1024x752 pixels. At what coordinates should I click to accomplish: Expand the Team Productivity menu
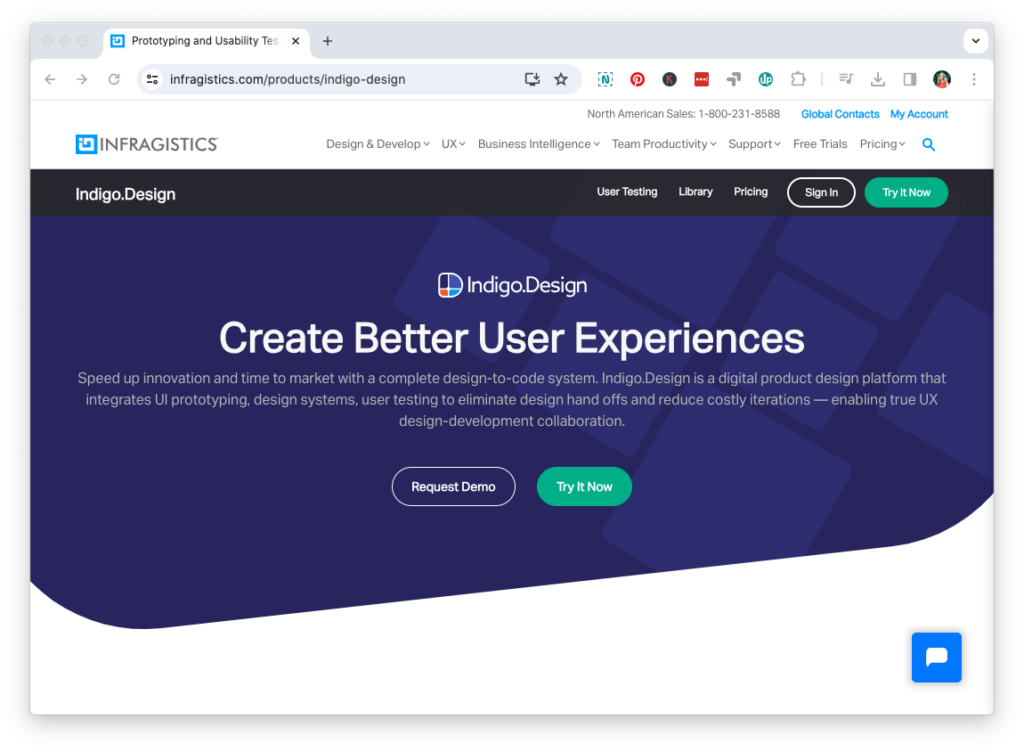664,144
